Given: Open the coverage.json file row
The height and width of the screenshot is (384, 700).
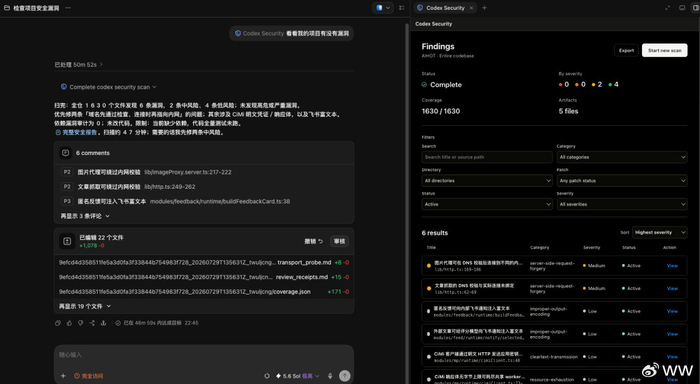Looking at the screenshot, I should (x=204, y=292).
